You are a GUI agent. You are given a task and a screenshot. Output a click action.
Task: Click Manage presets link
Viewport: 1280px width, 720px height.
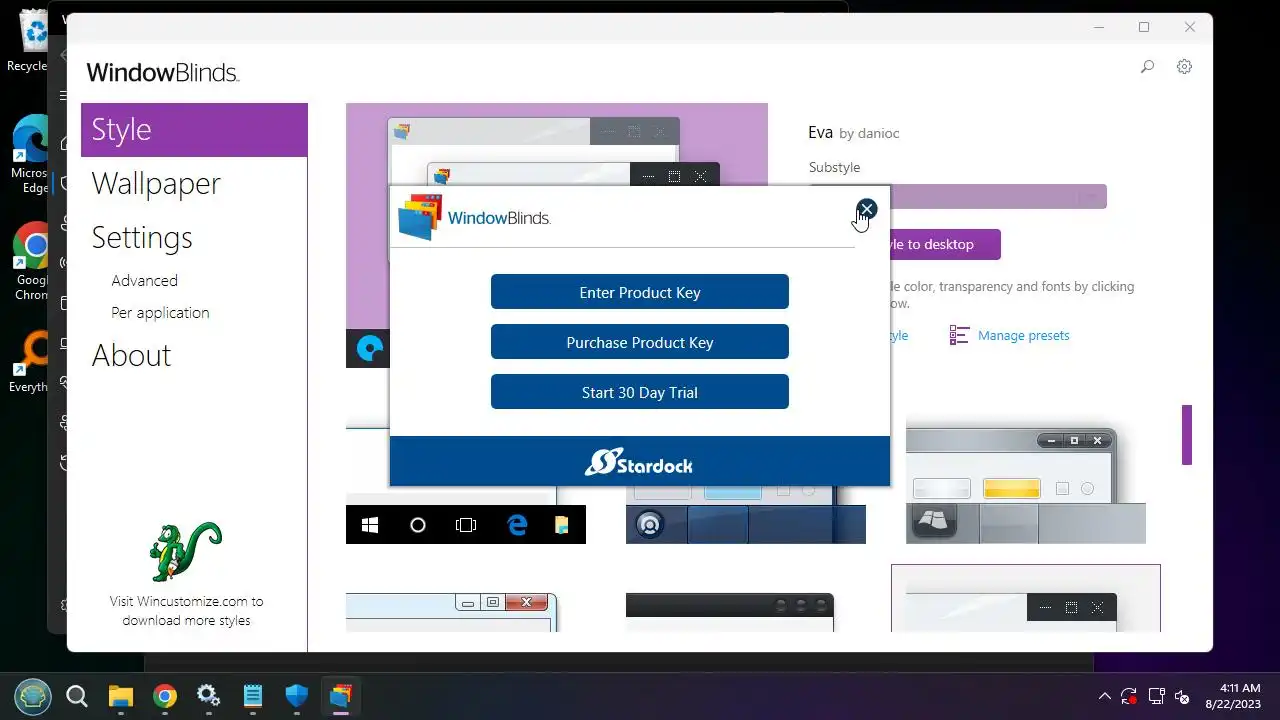pyautogui.click(x=1024, y=336)
